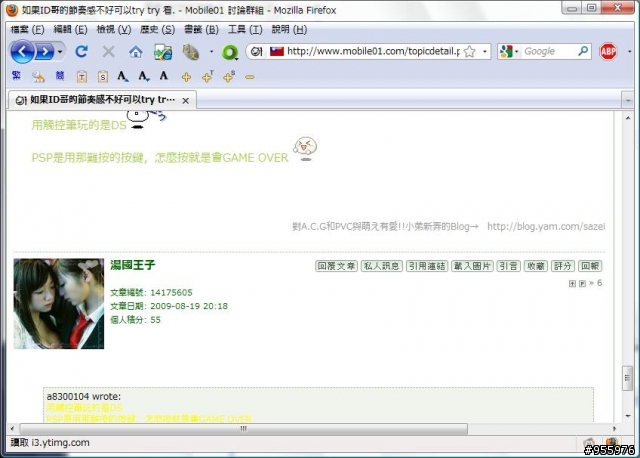Click the horizontal scrollbar thumb
The height and width of the screenshot is (458, 640).
244,429
